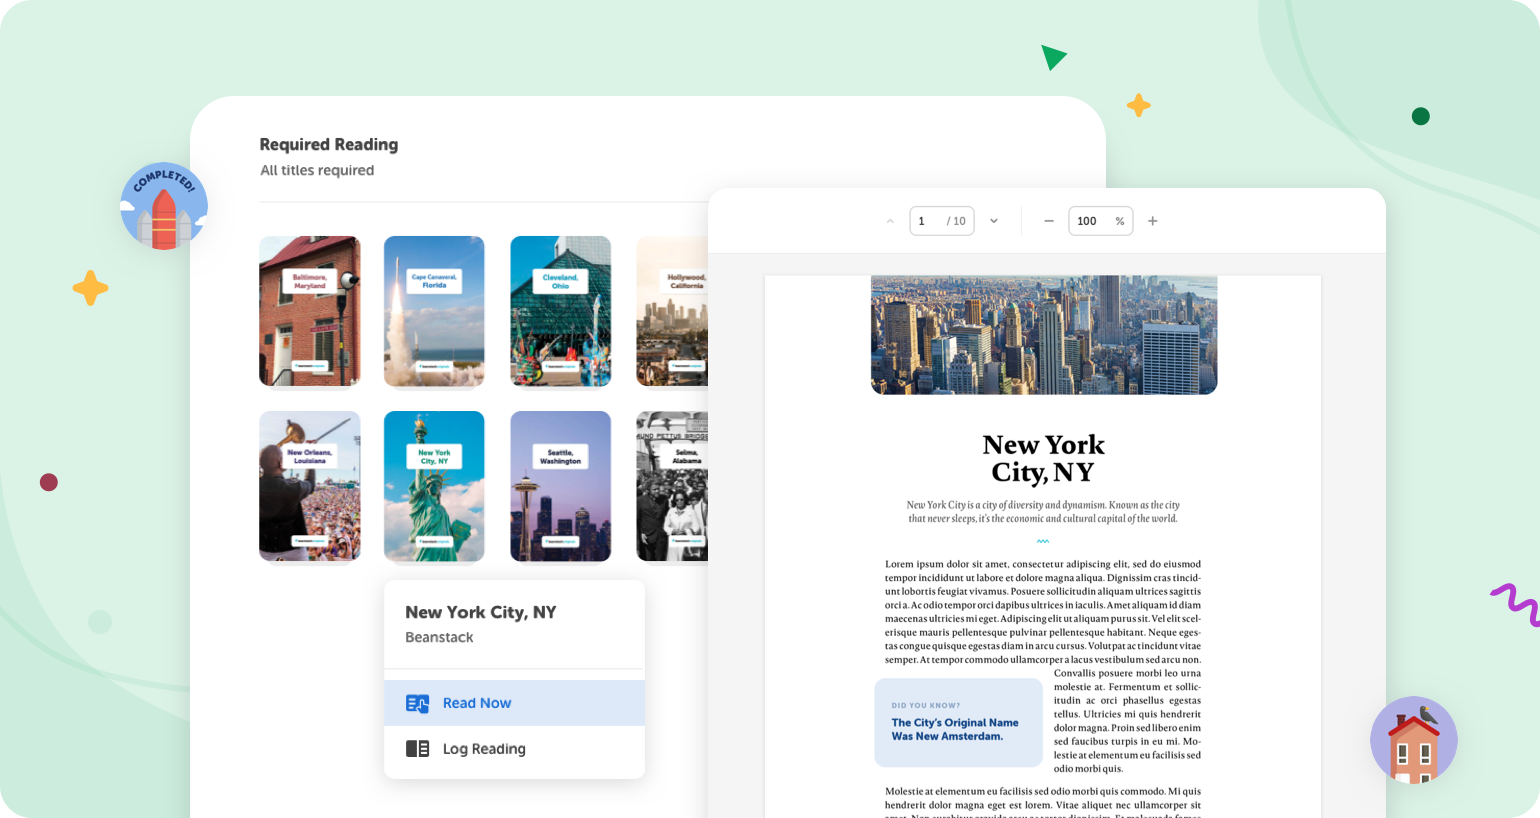Click the Beanstack author label in popup
This screenshot has height=818, width=1540.
click(439, 638)
